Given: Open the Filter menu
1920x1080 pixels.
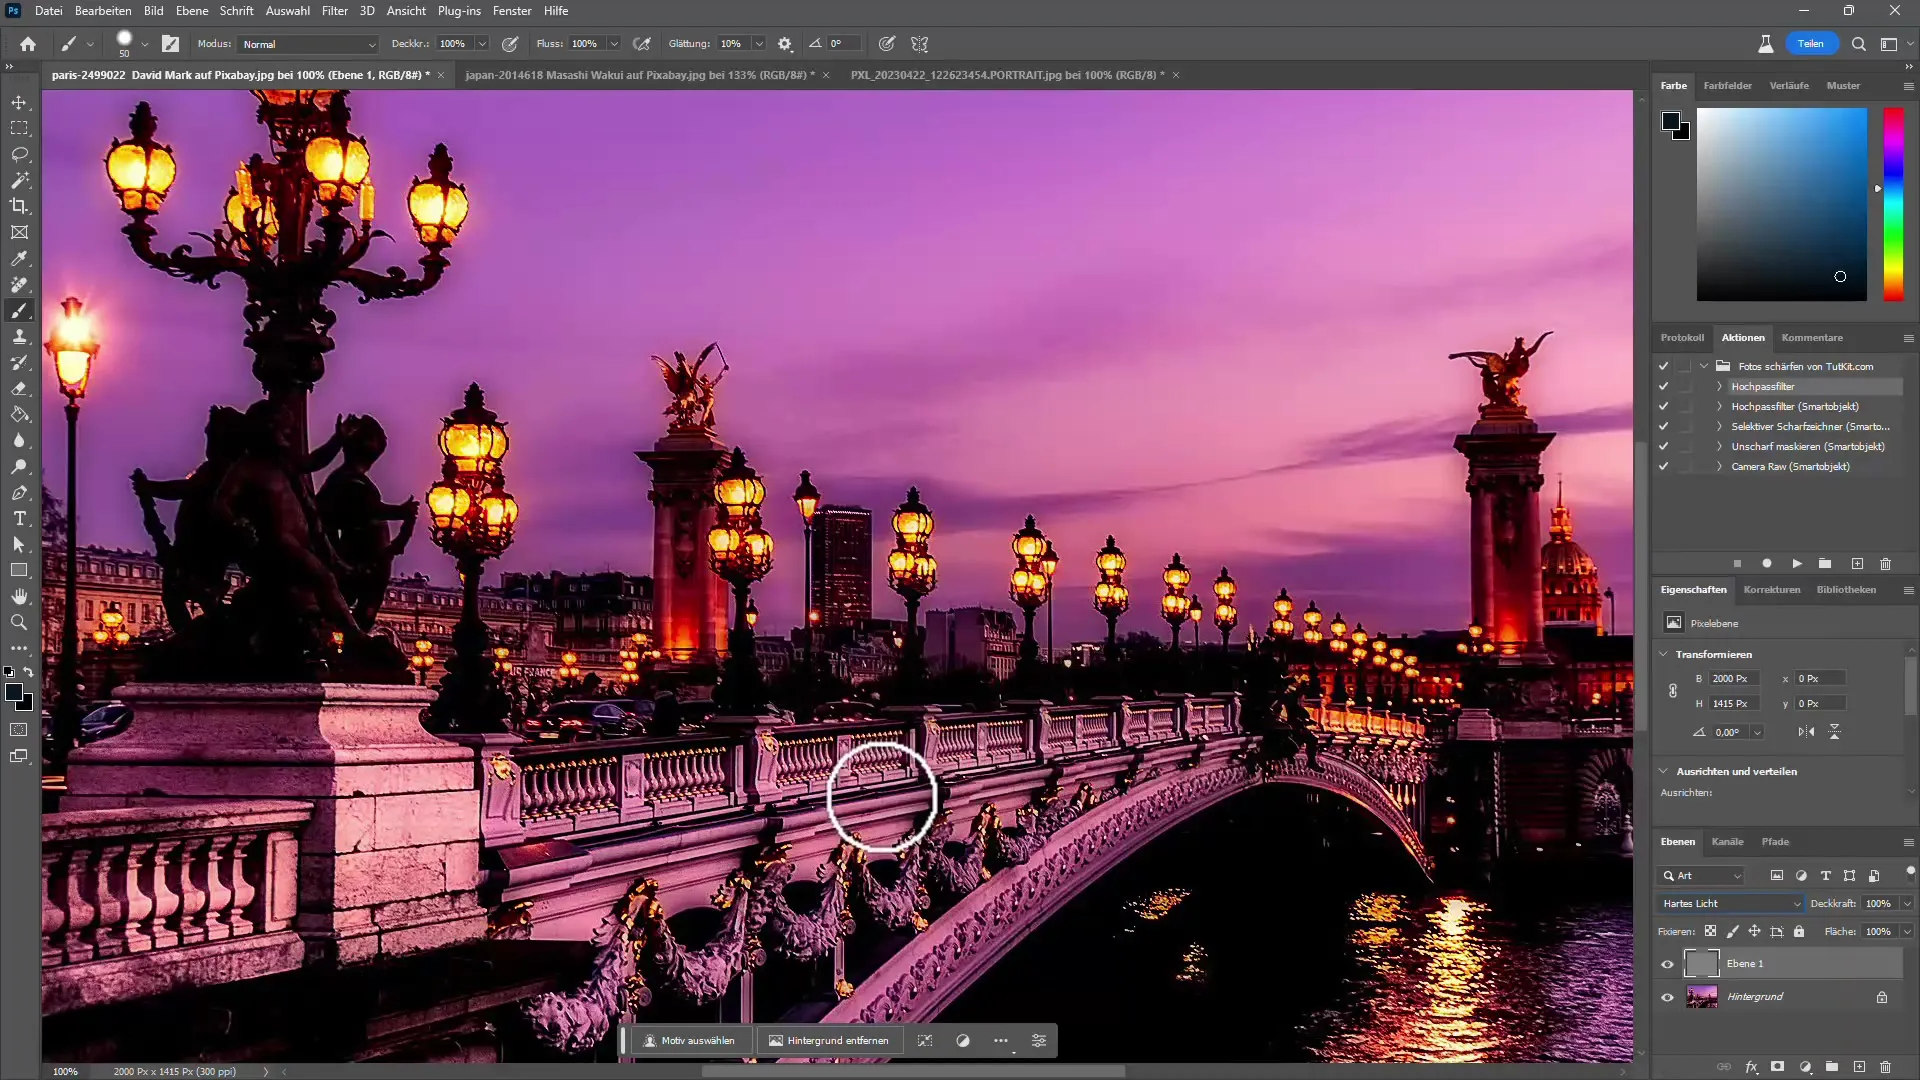Looking at the screenshot, I should (x=334, y=11).
